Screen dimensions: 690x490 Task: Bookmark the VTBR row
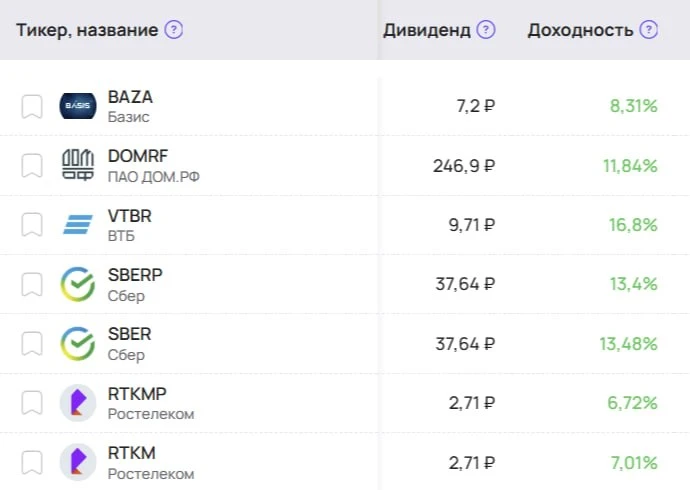32,225
